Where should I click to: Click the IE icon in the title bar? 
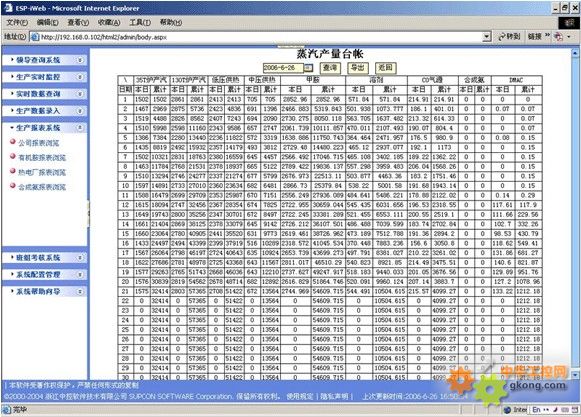coord(8,8)
